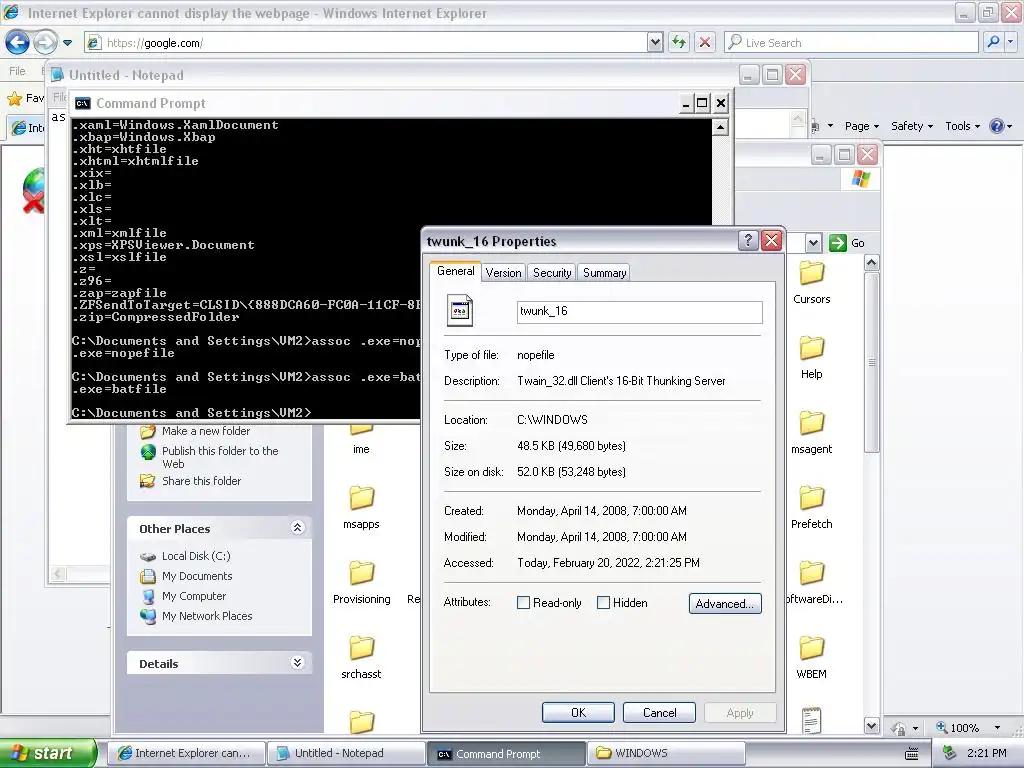Screen dimensions: 1024x768
Task: Click the system tray network icon
Action: 950,754
